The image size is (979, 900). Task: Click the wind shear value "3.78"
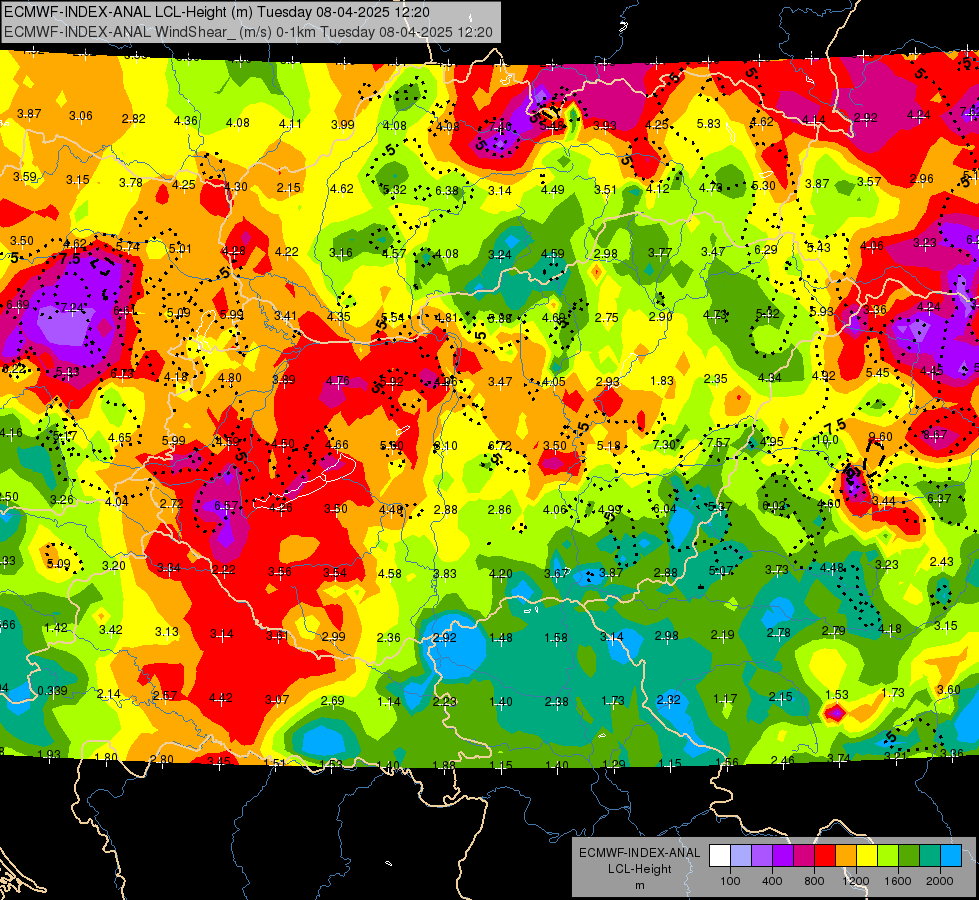(131, 182)
